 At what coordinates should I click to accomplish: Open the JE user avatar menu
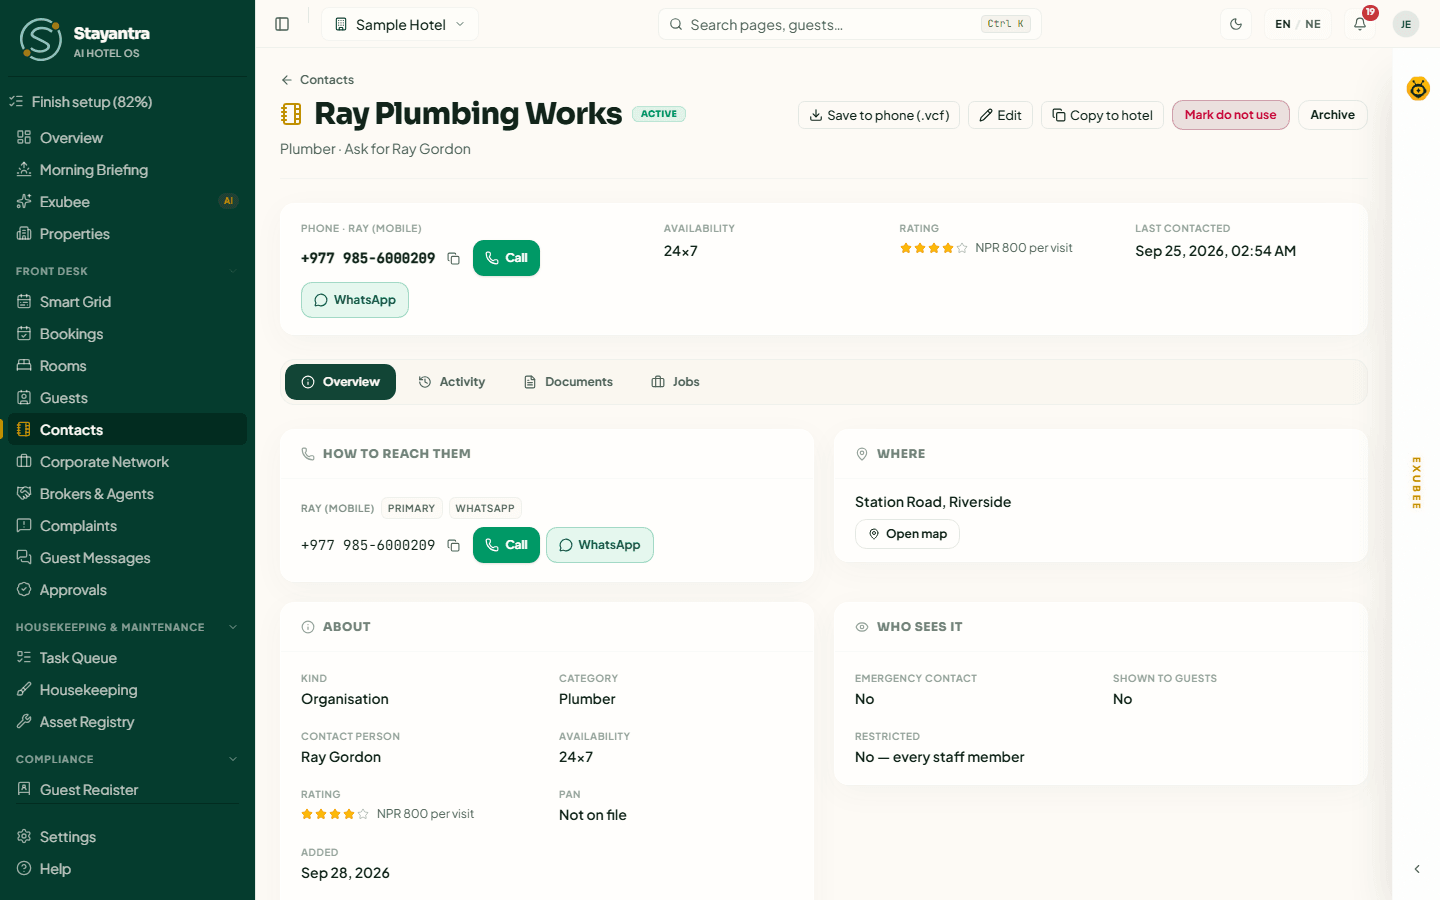1406,24
